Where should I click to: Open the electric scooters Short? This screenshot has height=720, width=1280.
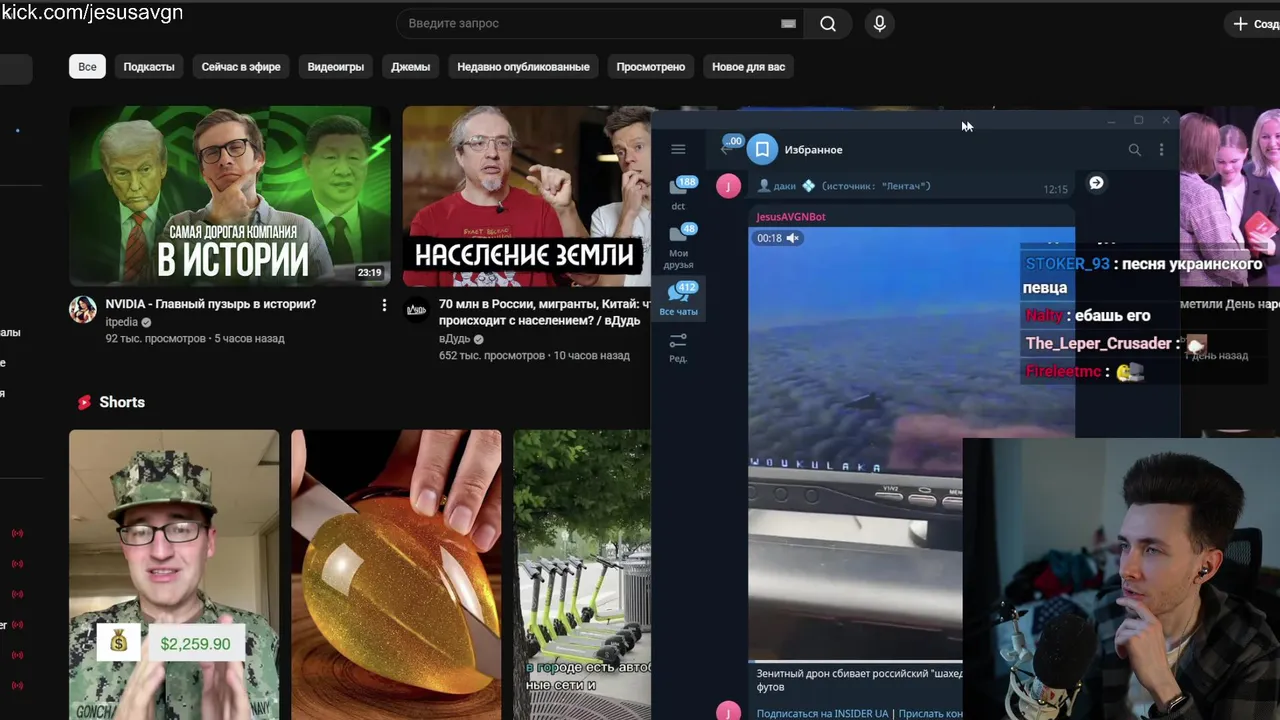point(582,574)
